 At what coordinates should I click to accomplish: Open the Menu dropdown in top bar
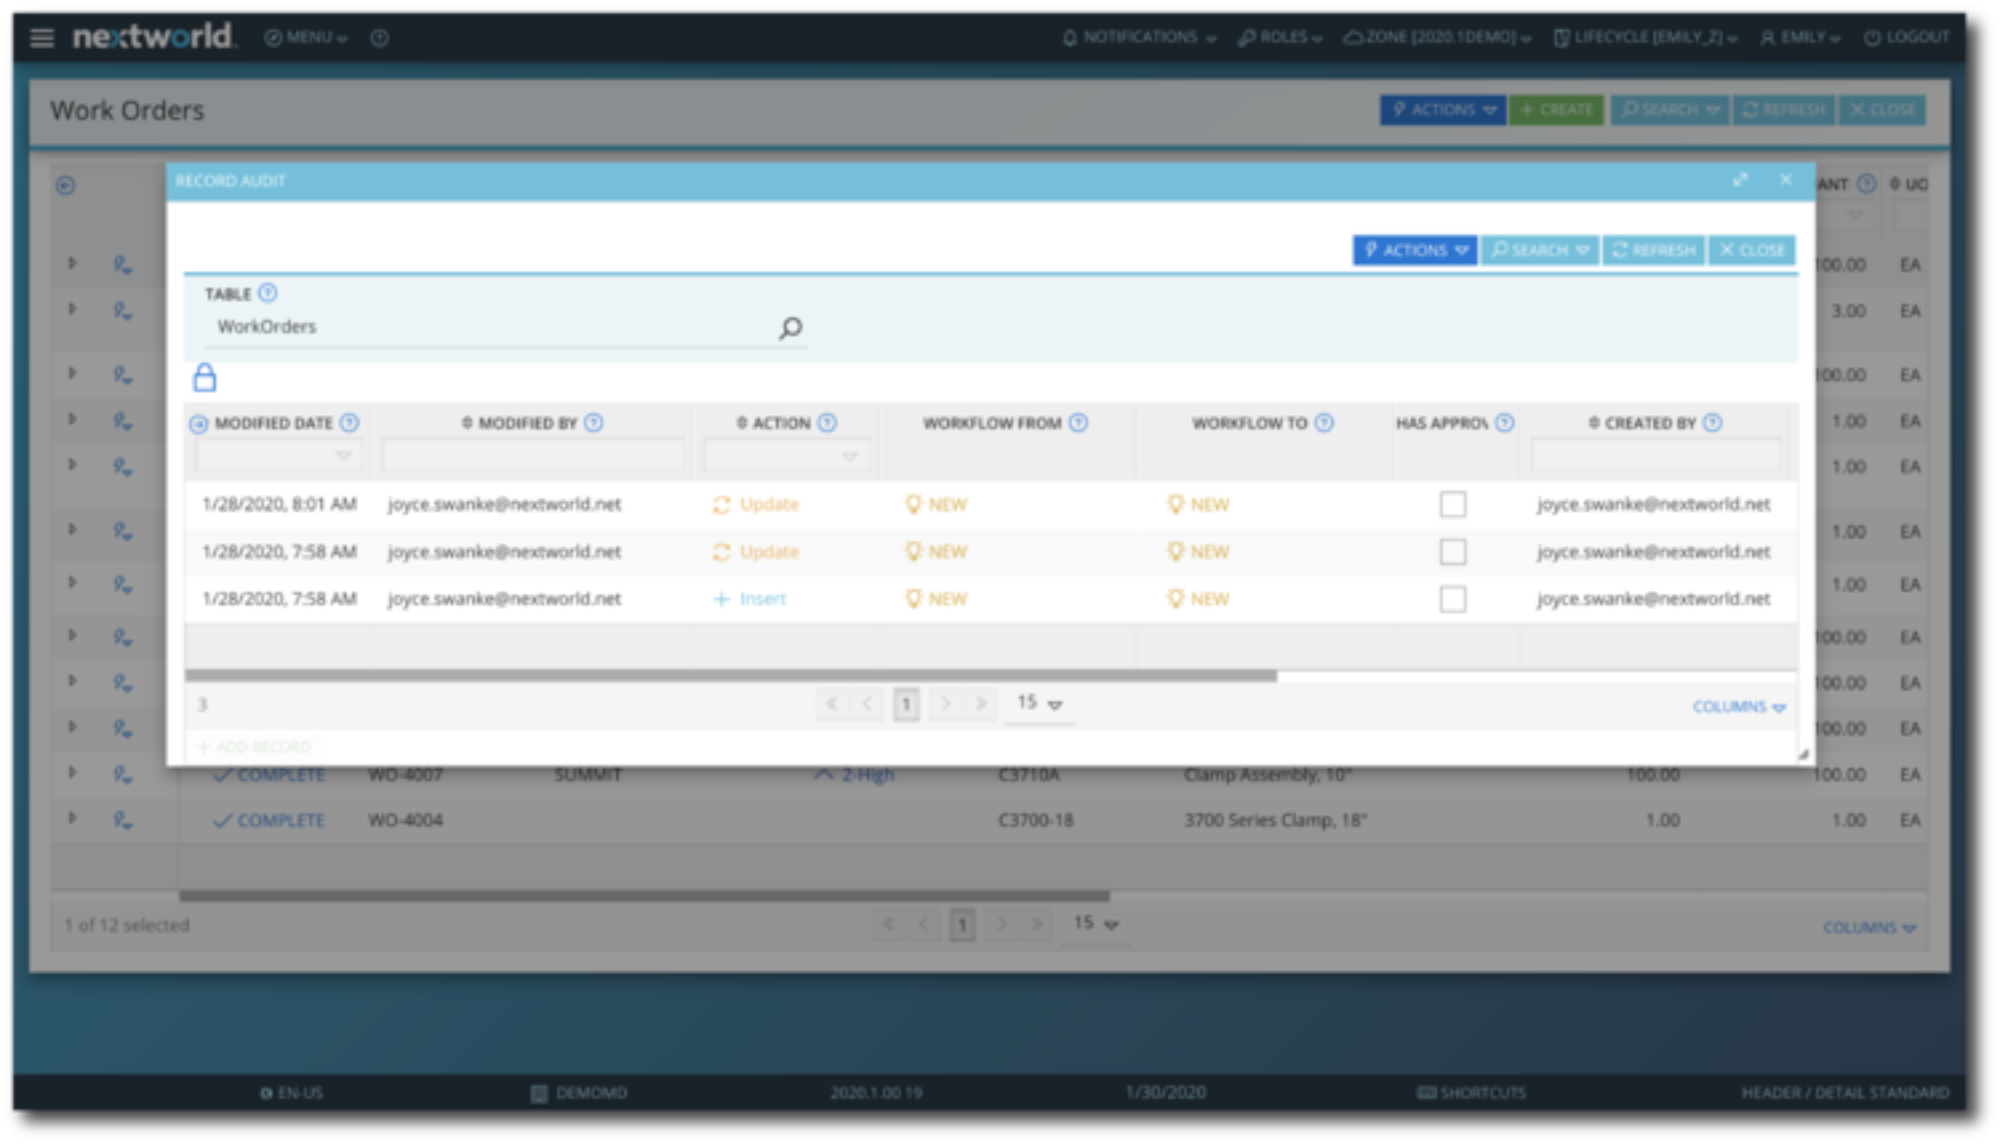(x=306, y=38)
